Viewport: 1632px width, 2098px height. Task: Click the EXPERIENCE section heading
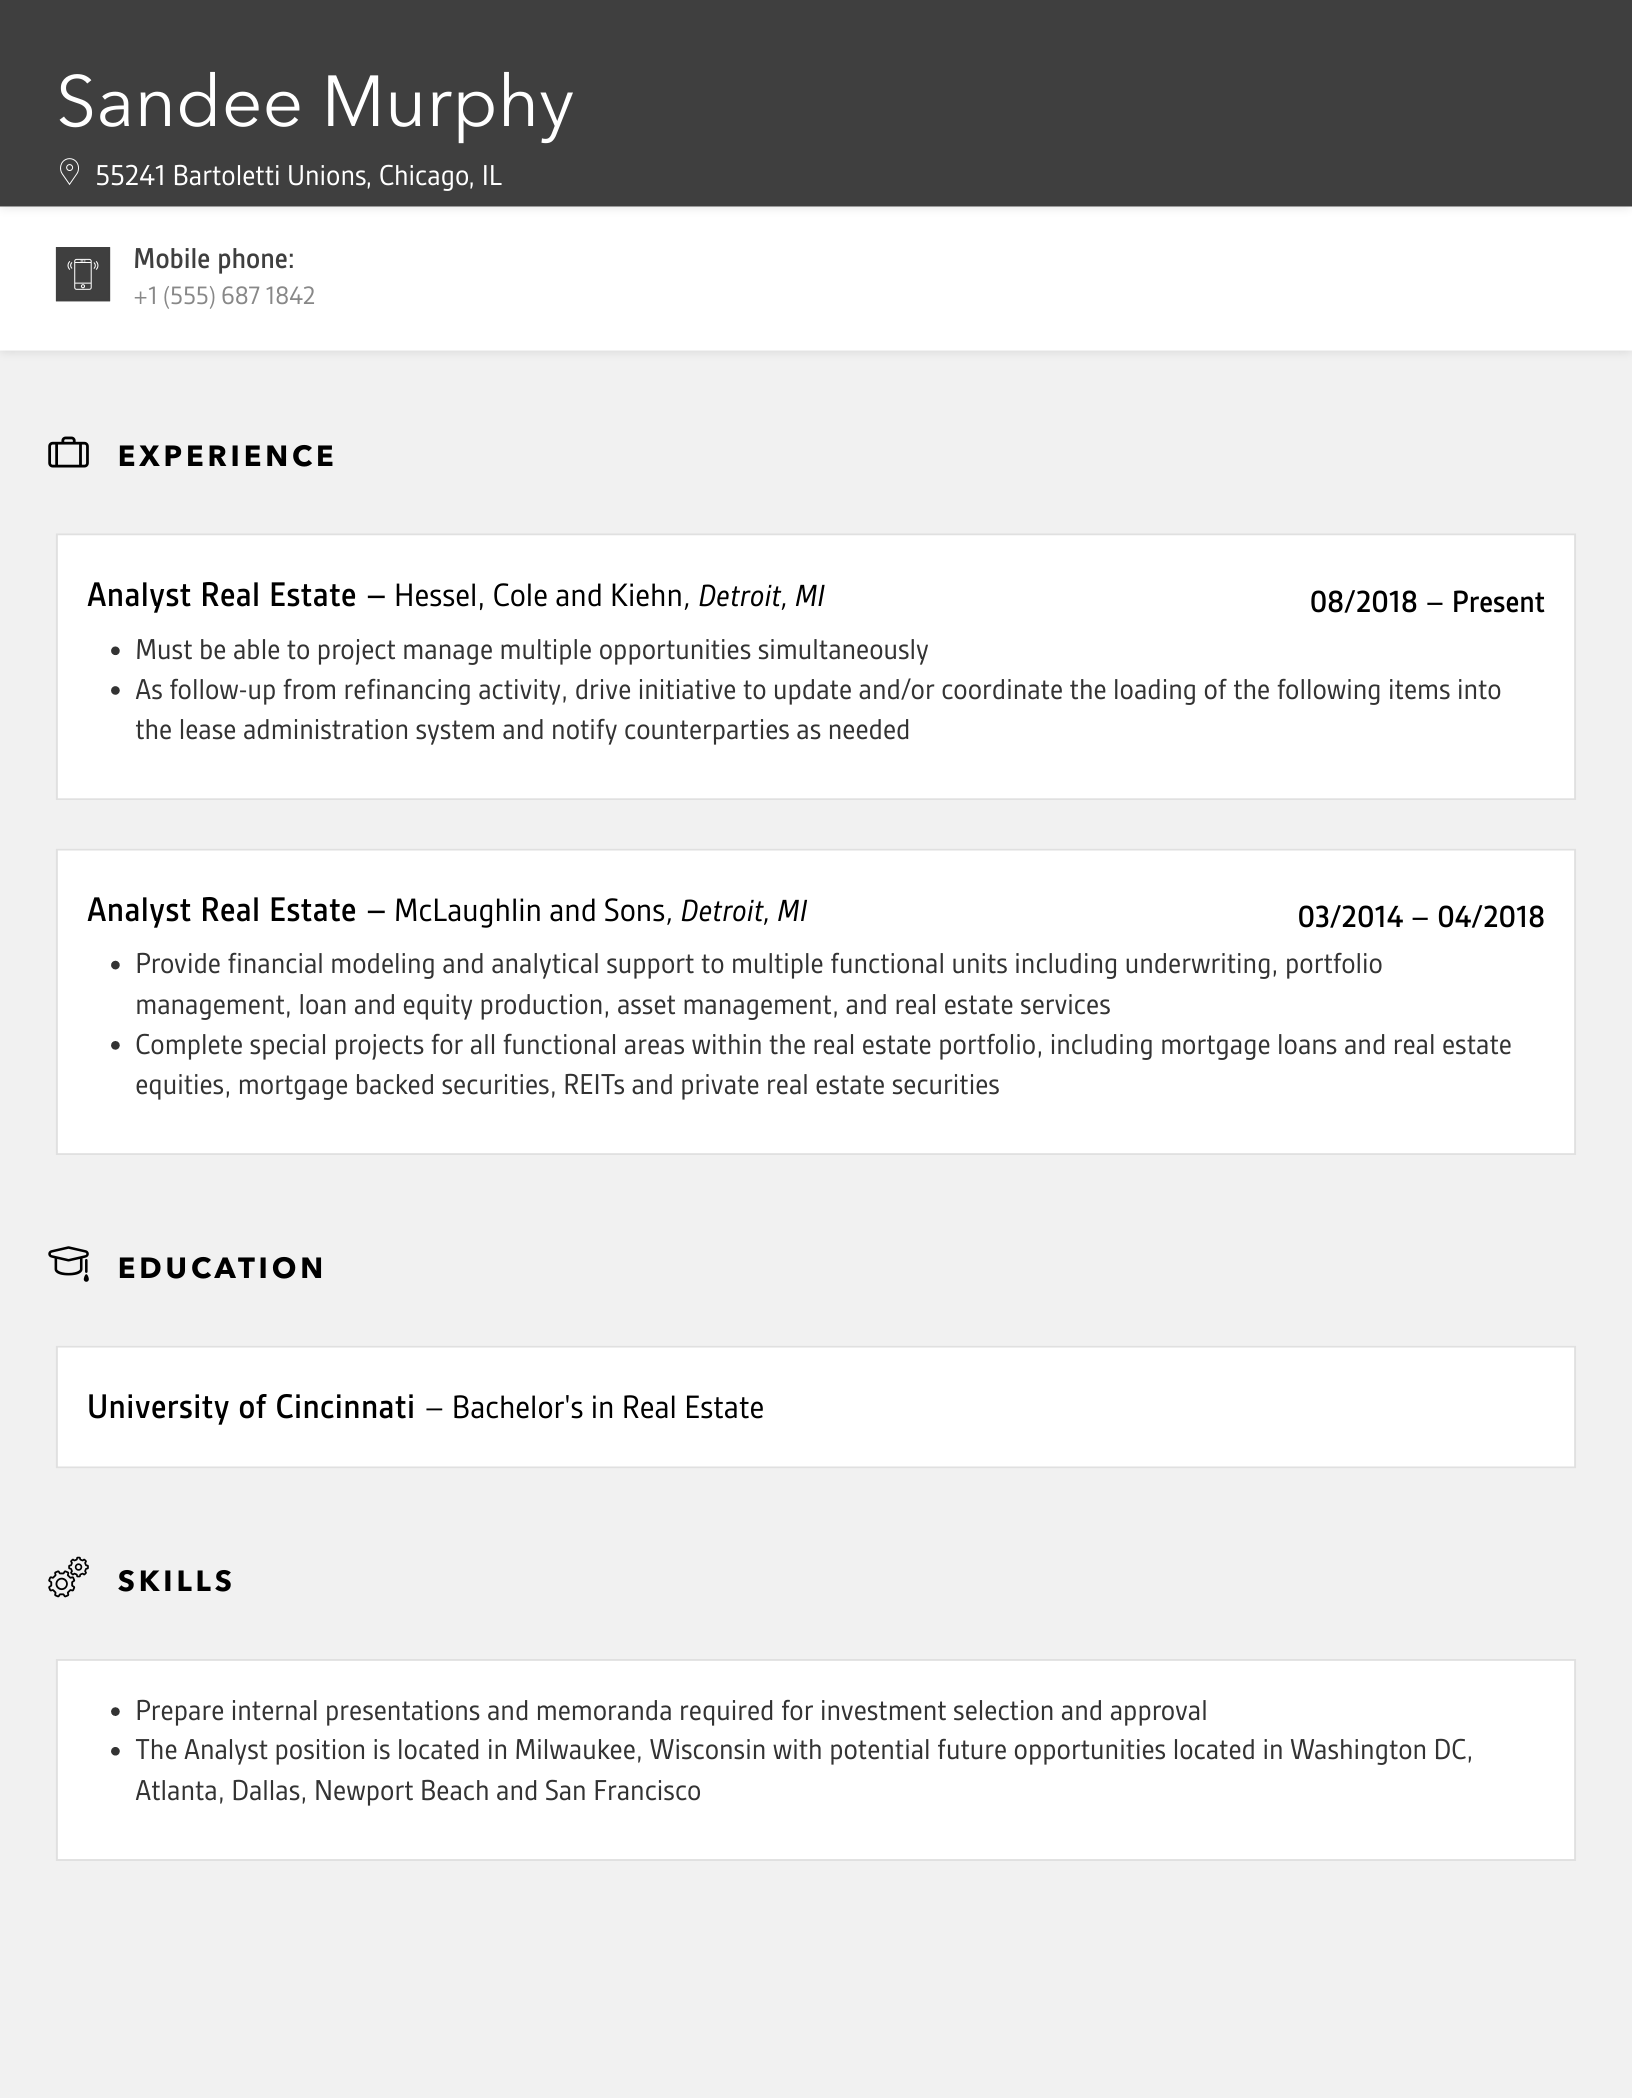227,456
